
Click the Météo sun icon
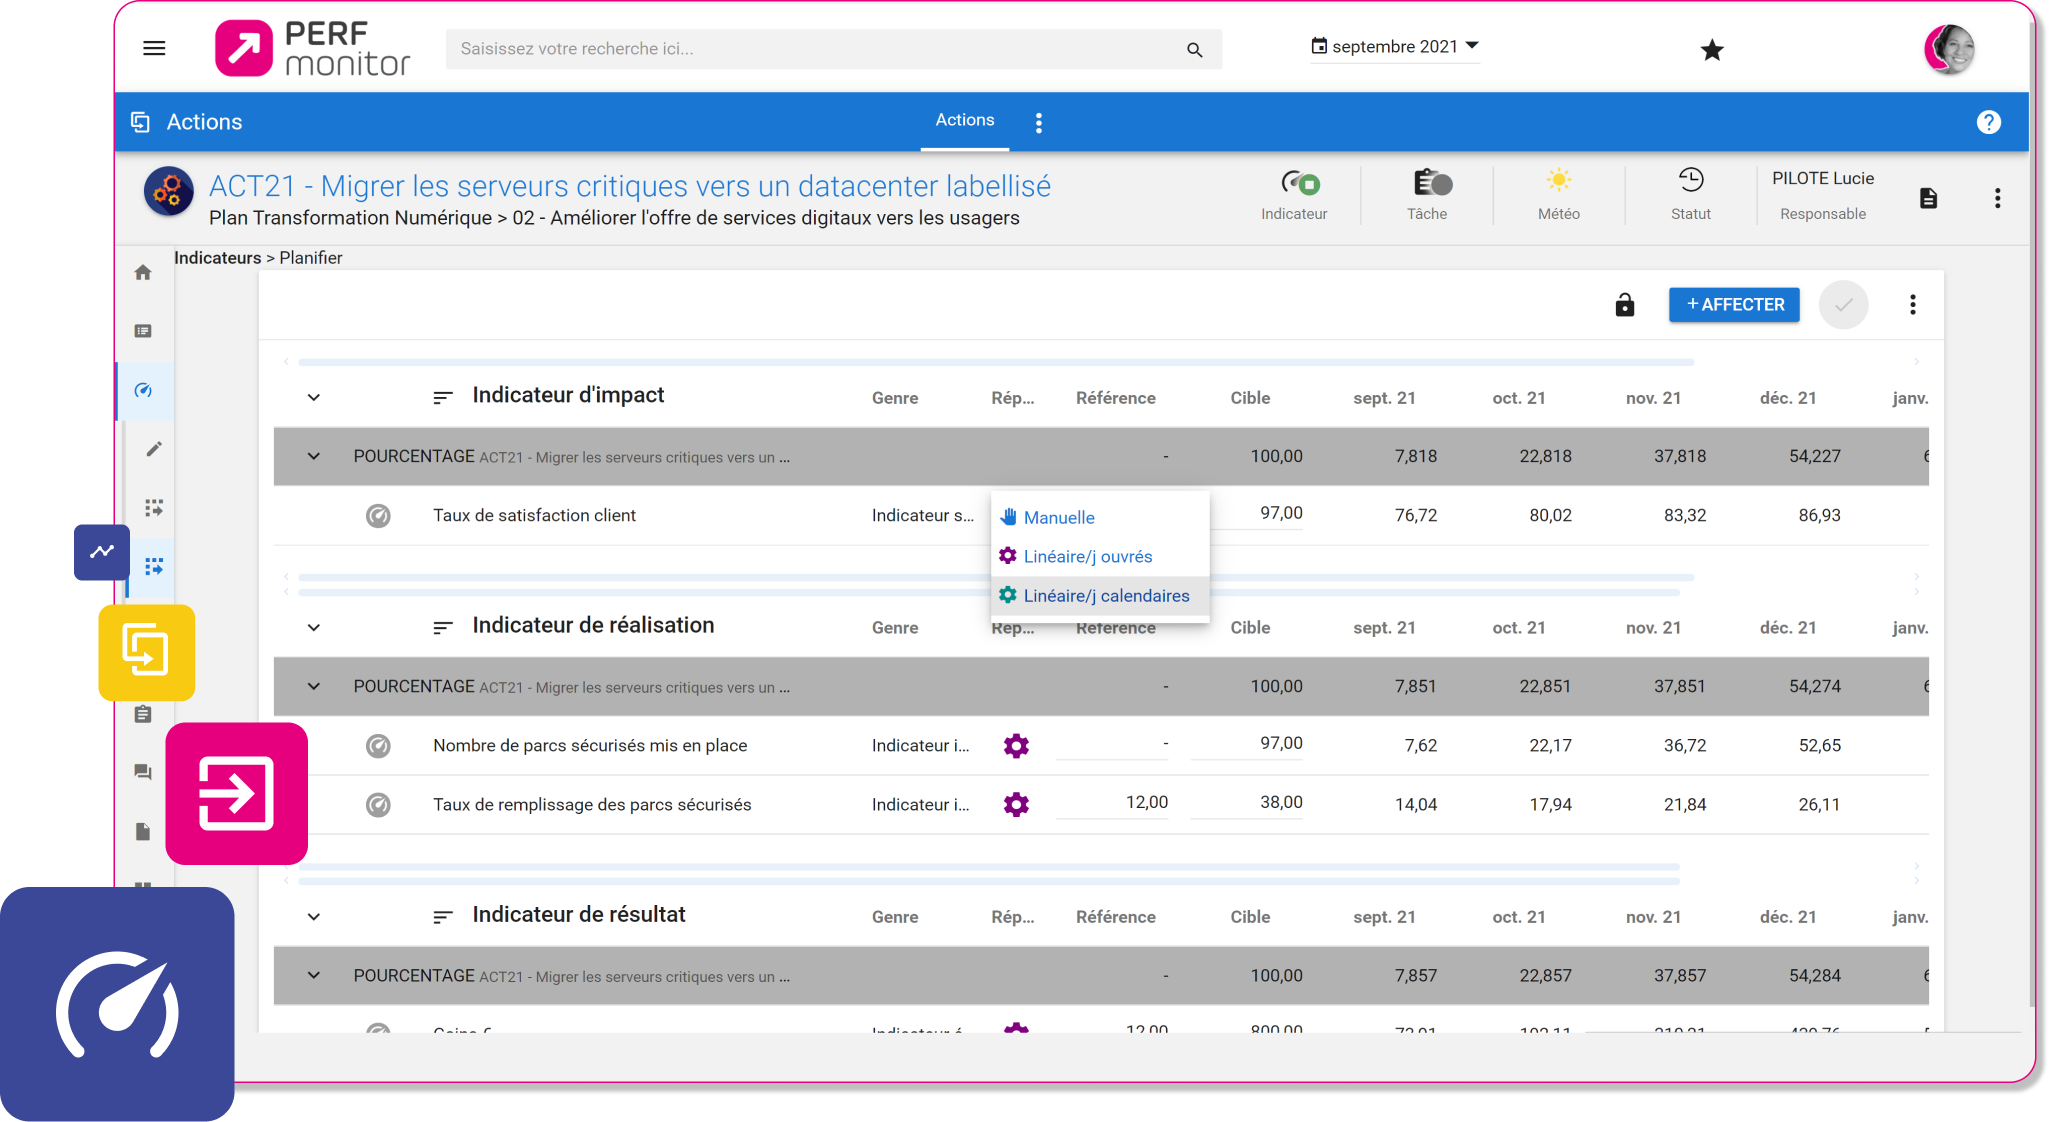point(1558,180)
